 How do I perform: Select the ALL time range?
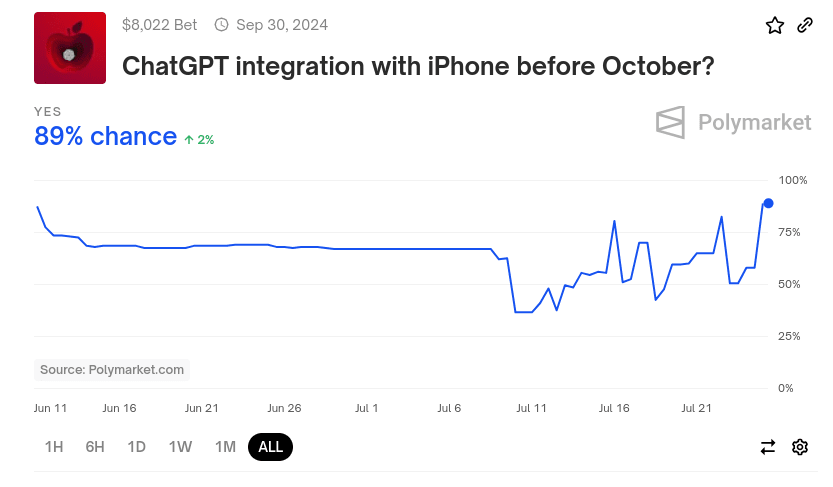pyautogui.click(x=270, y=447)
